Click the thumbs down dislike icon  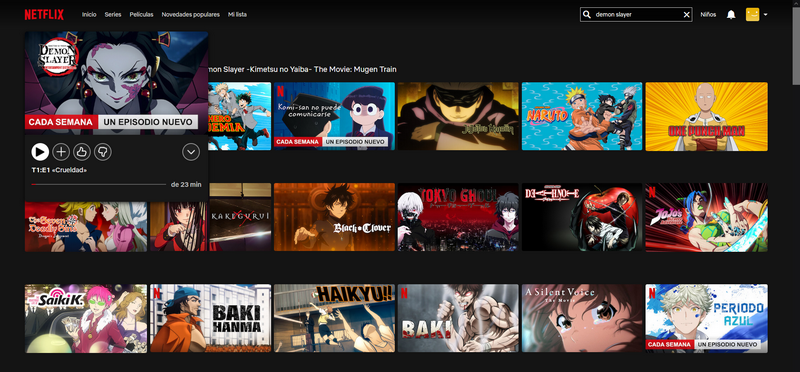[x=103, y=152]
